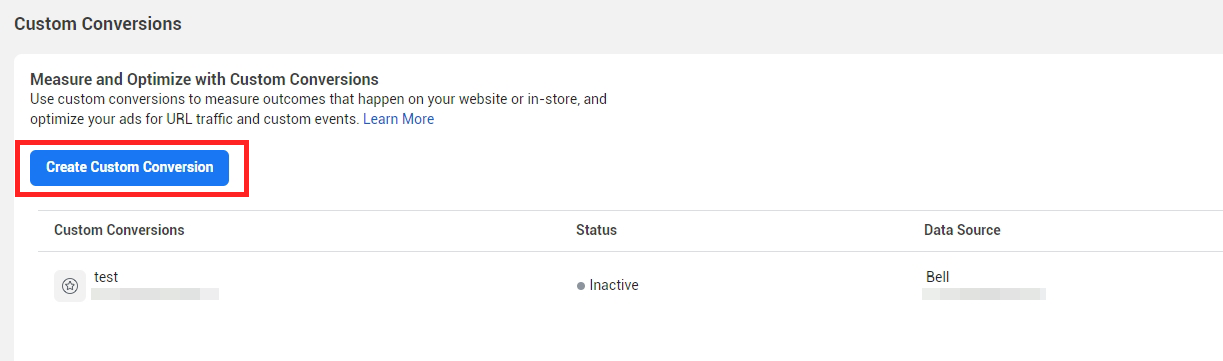Screen dimensions: 1223x361
Task: Click the description line about website outcomes
Action: [318, 100]
